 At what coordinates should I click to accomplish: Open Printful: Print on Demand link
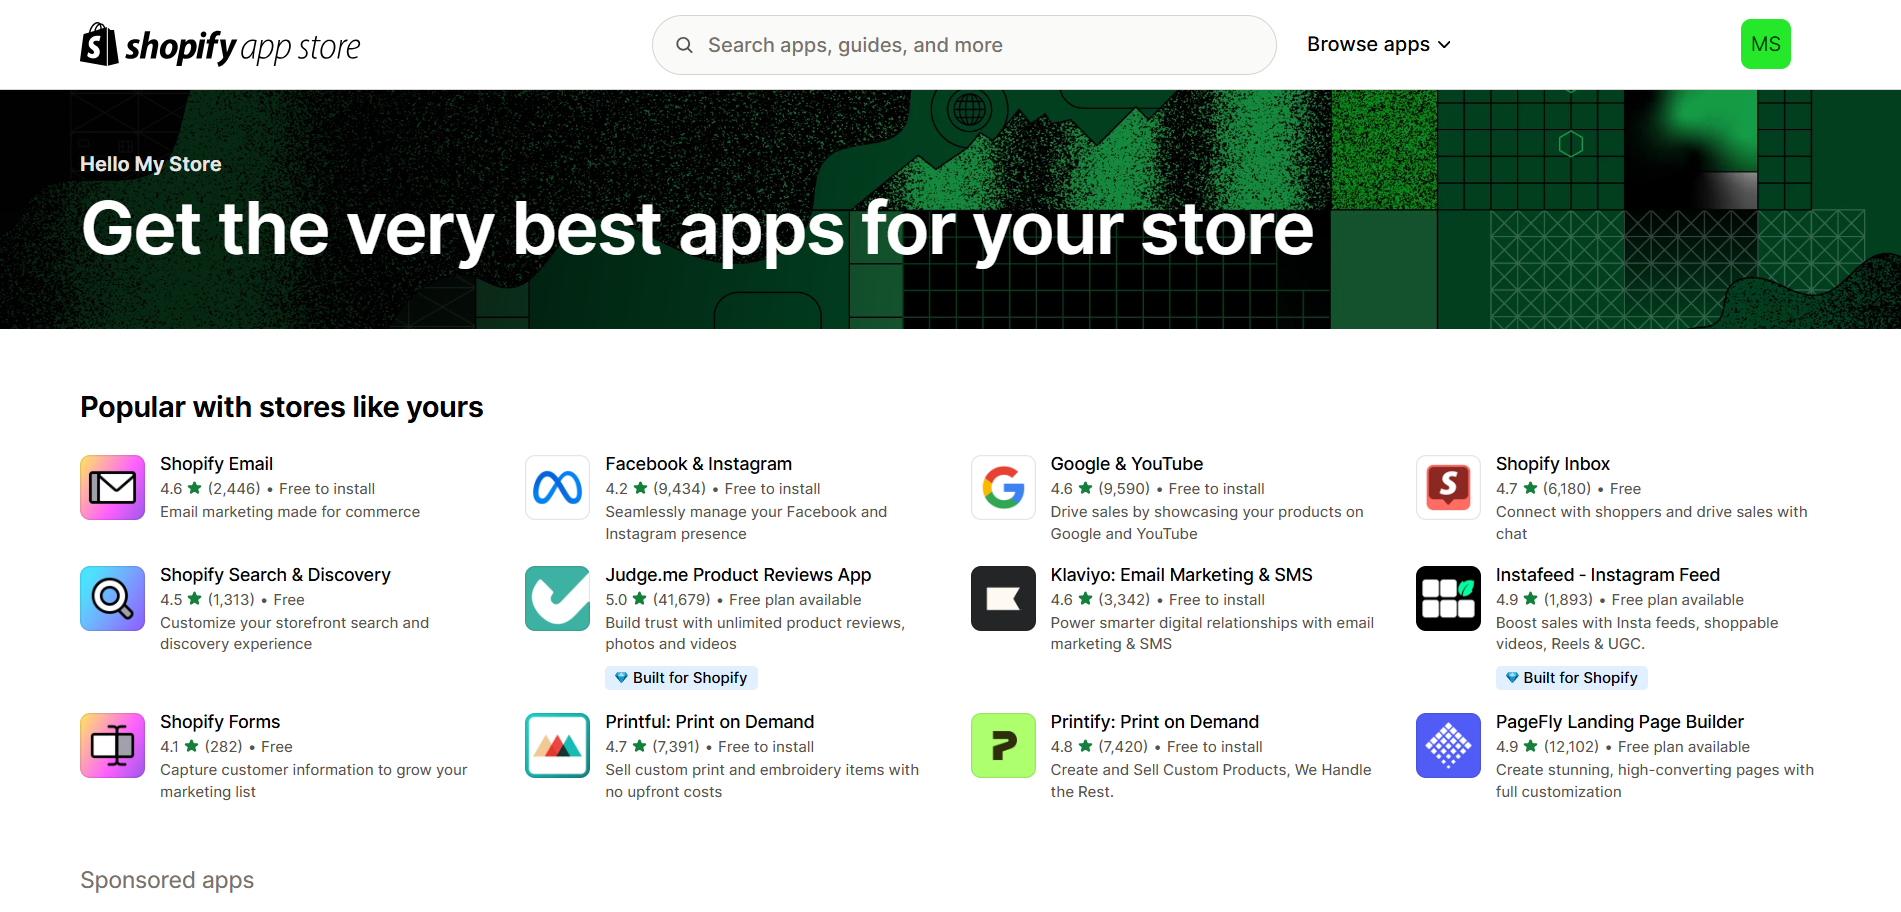point(709,722)
